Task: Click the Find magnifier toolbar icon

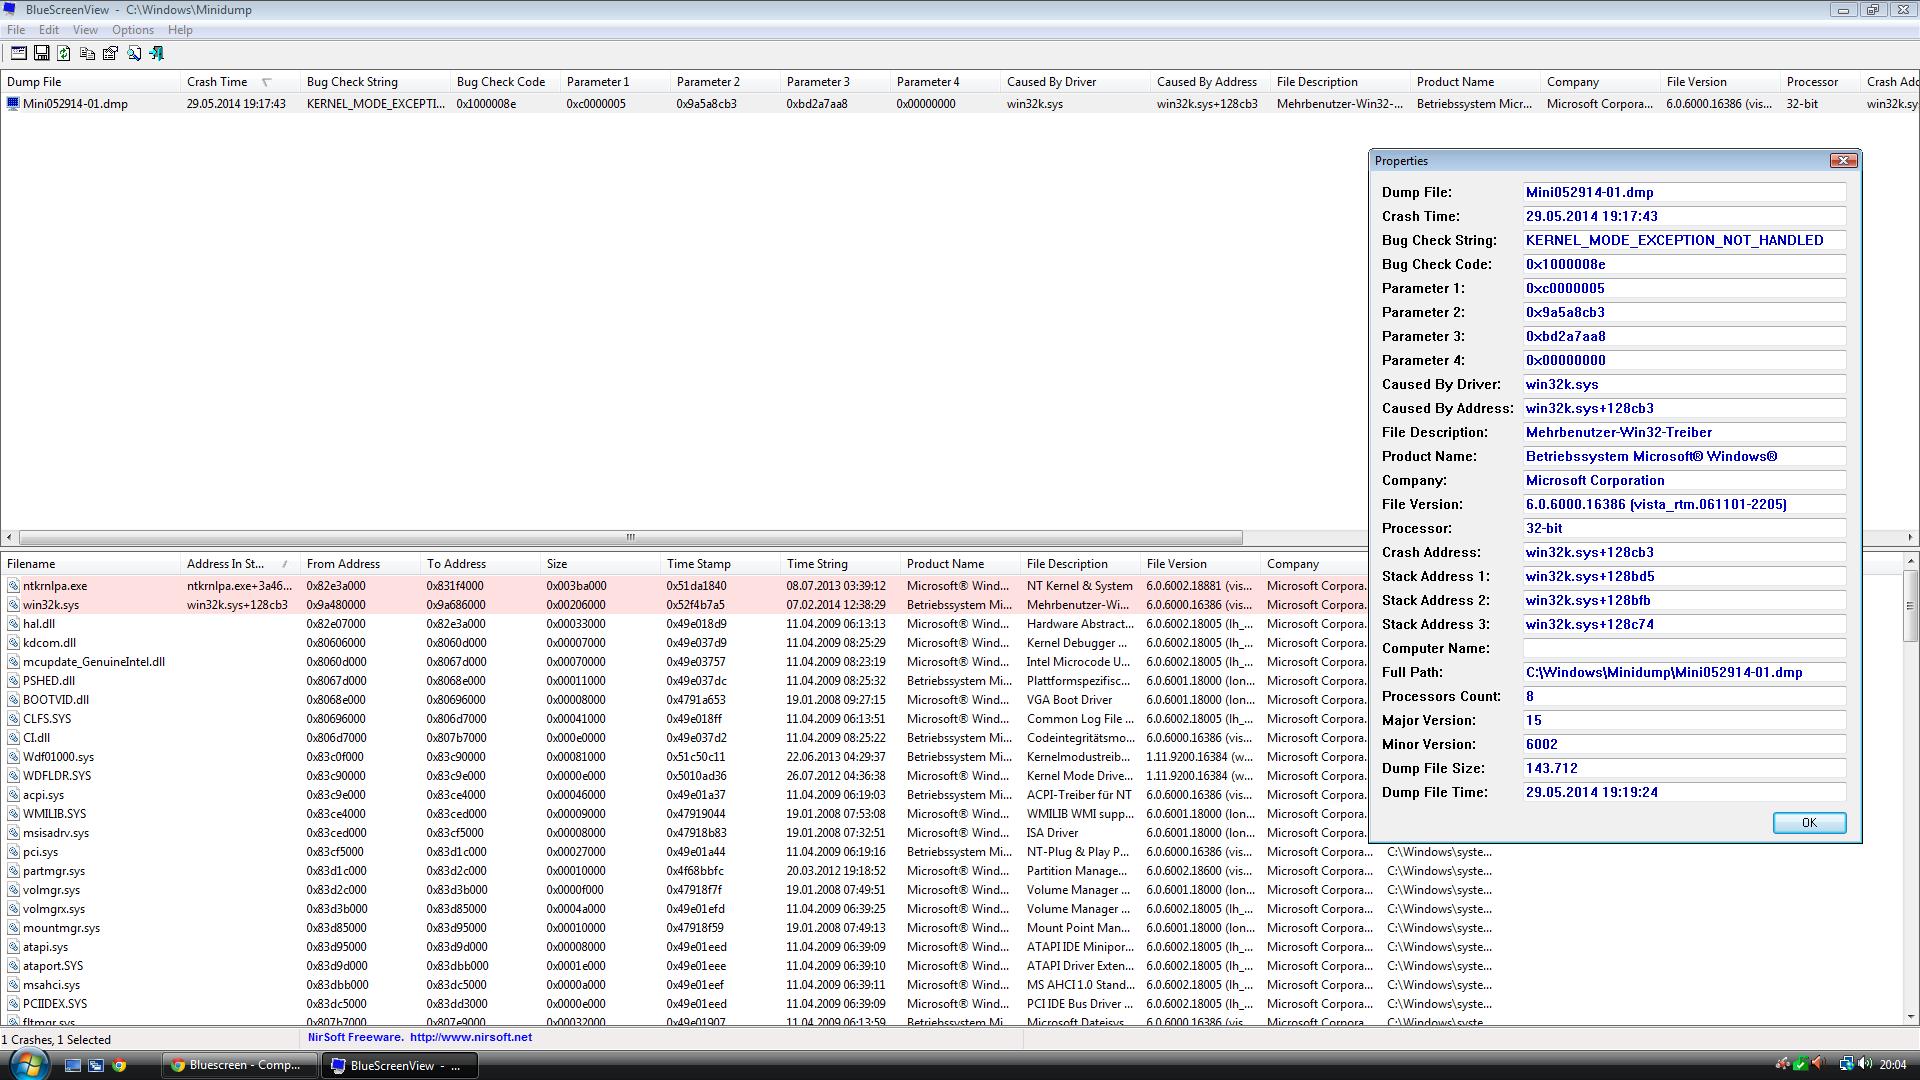Action: (134, 53)
